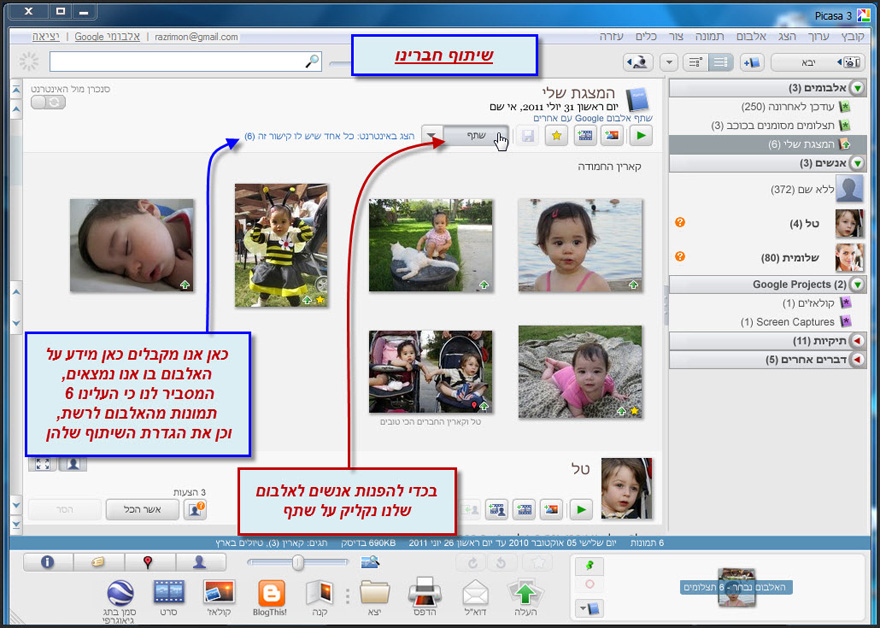
Task: Switch to flat folder list view
Action: (721, 62)
